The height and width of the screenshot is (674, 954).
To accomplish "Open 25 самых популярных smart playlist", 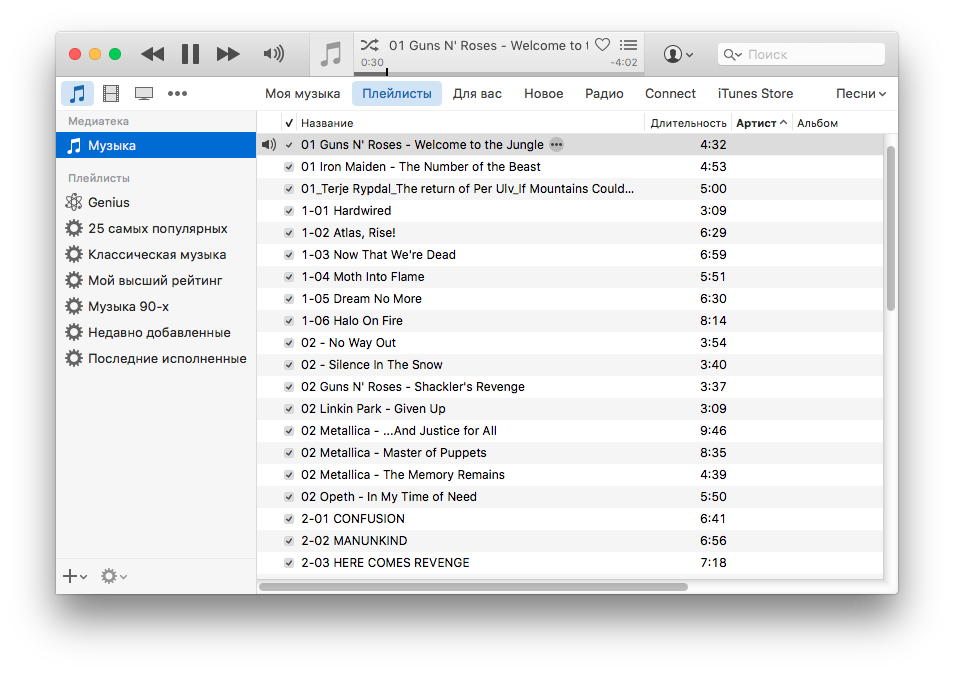I will (x=156, y=229).
